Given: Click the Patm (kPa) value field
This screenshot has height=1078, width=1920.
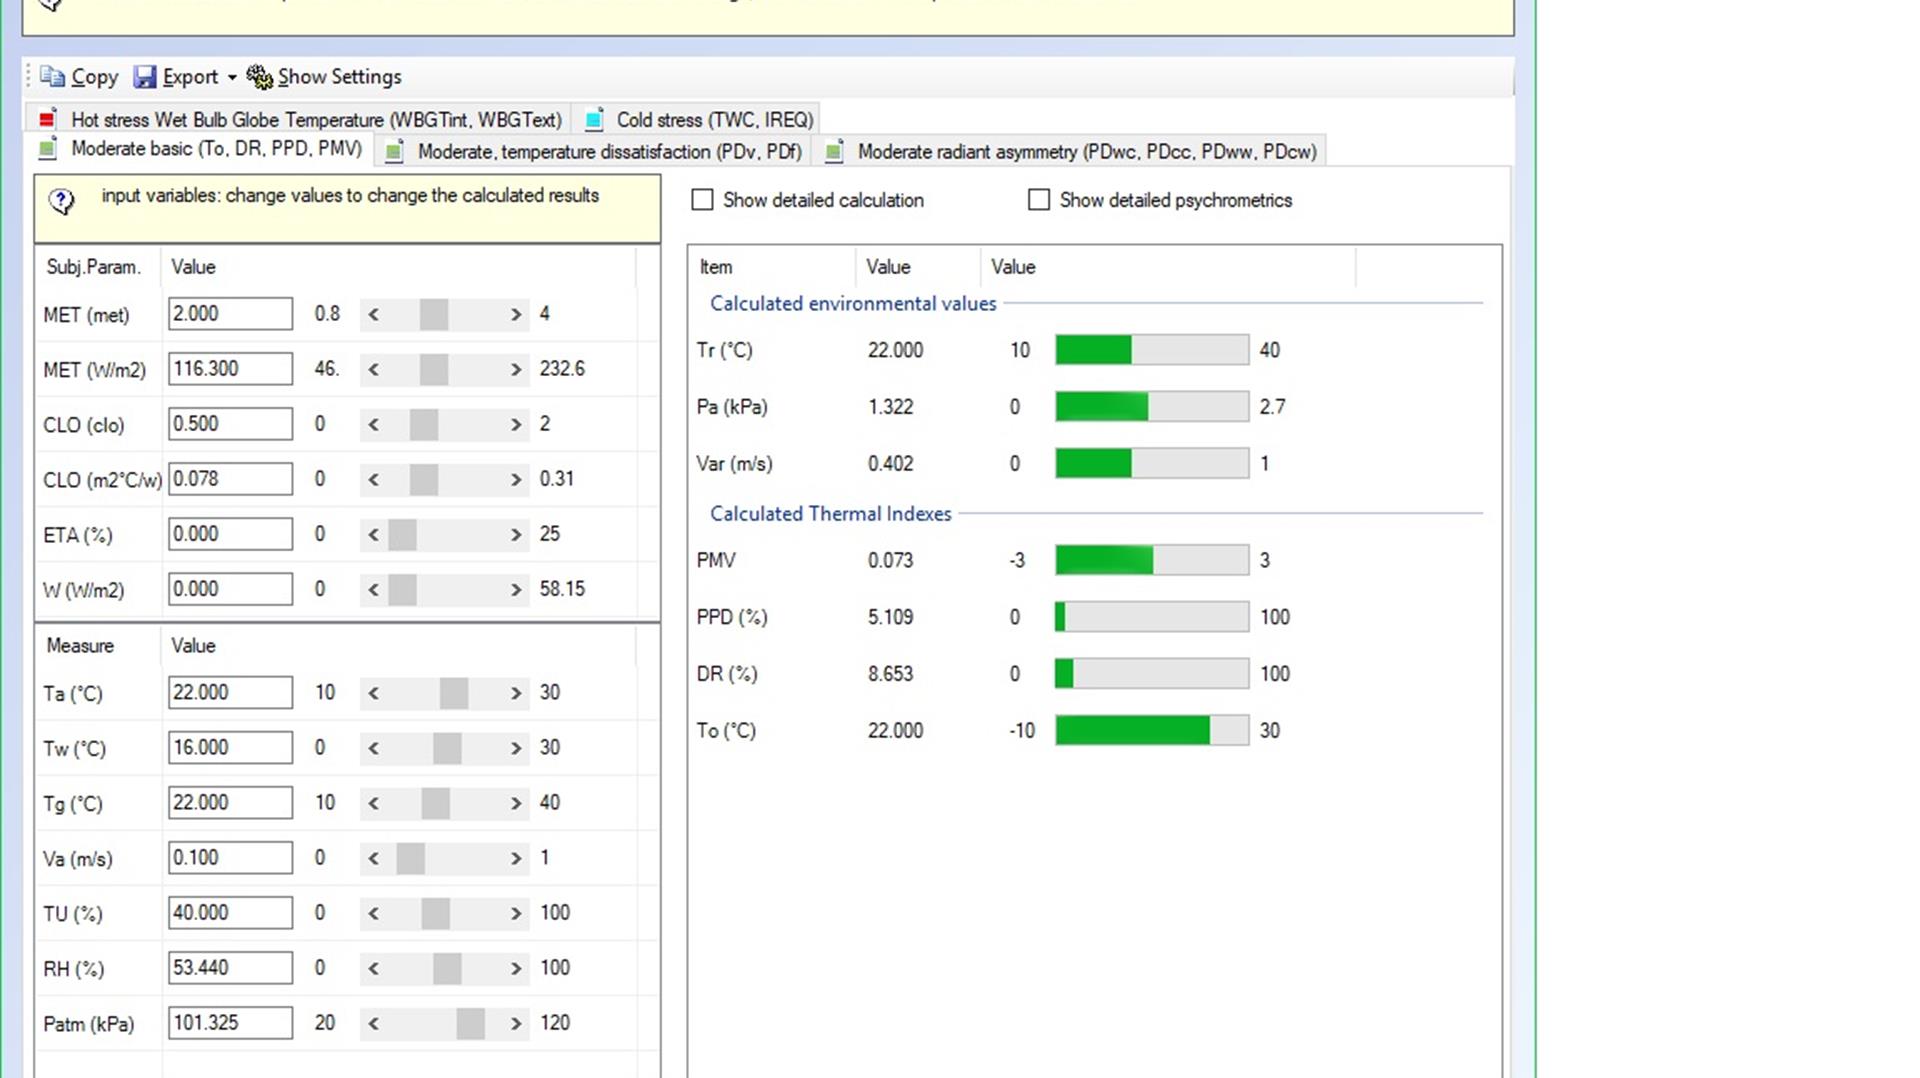Looking at the screenshot, I should (230, 1023).
